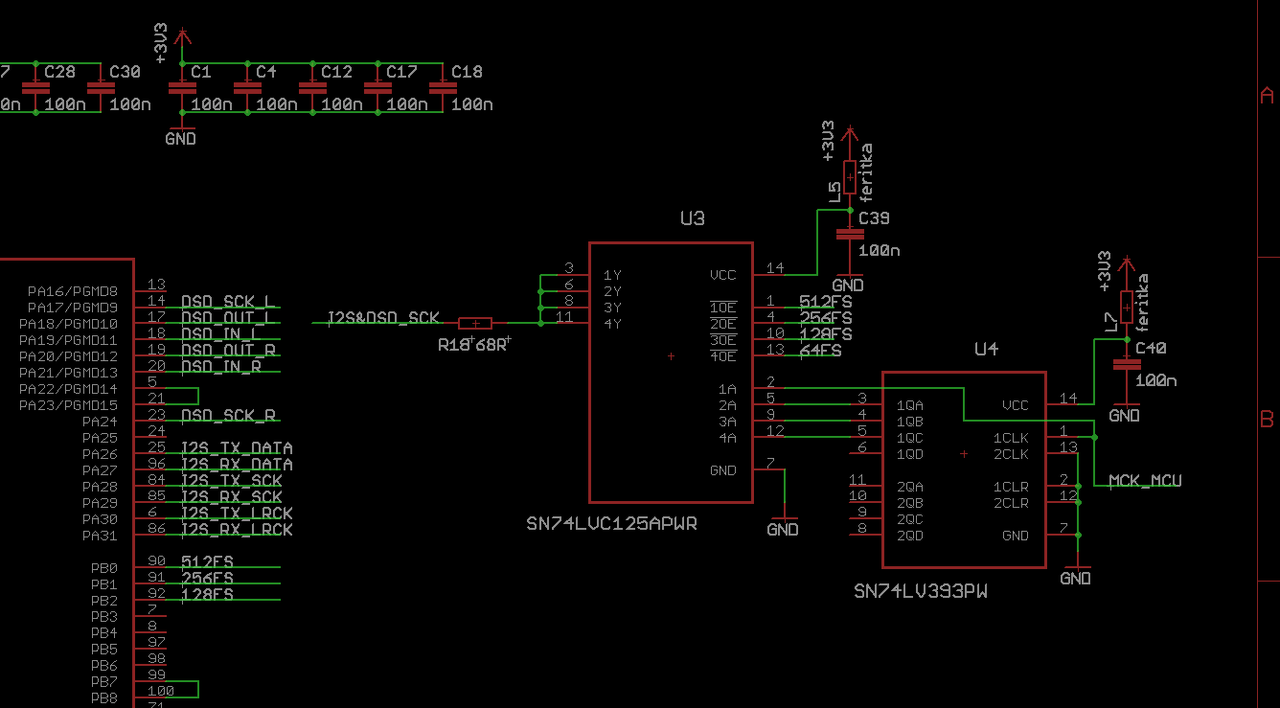Select the +3V3 supply arrow above L5
The height and width of the screenshot is (708, 1280).
[x=849, y=135]
